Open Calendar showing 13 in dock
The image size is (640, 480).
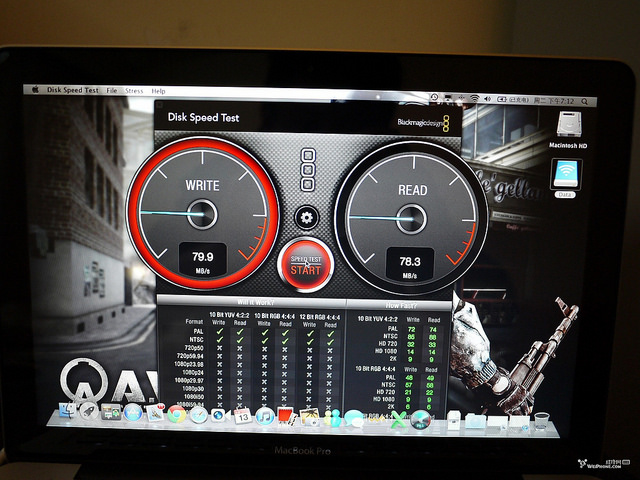tap(243, 416)
